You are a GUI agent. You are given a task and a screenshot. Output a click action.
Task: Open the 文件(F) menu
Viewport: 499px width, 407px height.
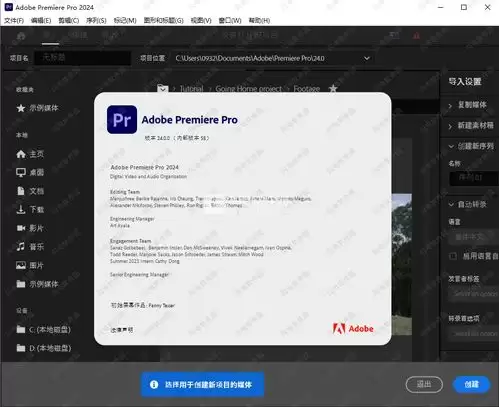click(x=14, y=21)
